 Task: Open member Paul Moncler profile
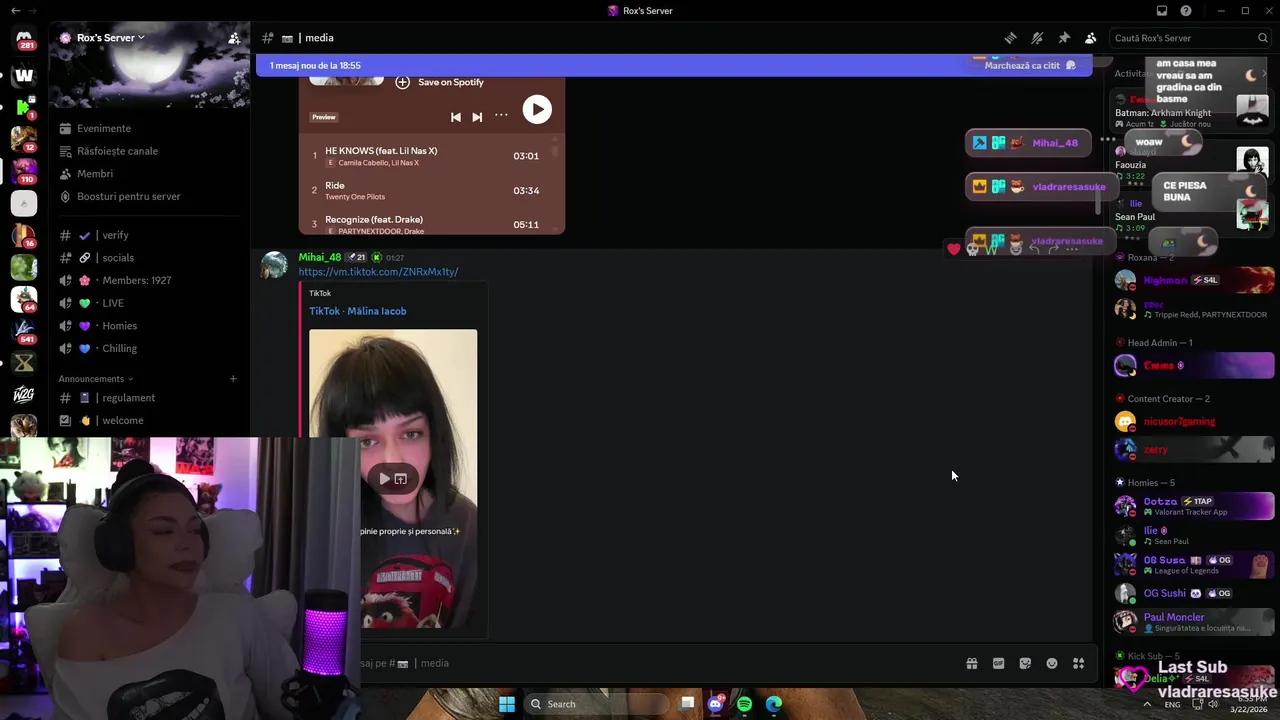[1194, 621]
